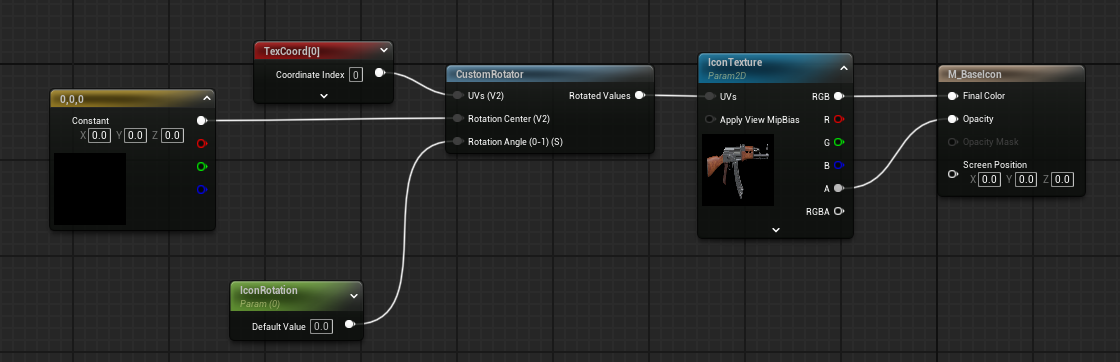The height and width of the screenshot is (362, 1120).
Task: Click the Constant white output pin
Action: click(x=202, y=121)
